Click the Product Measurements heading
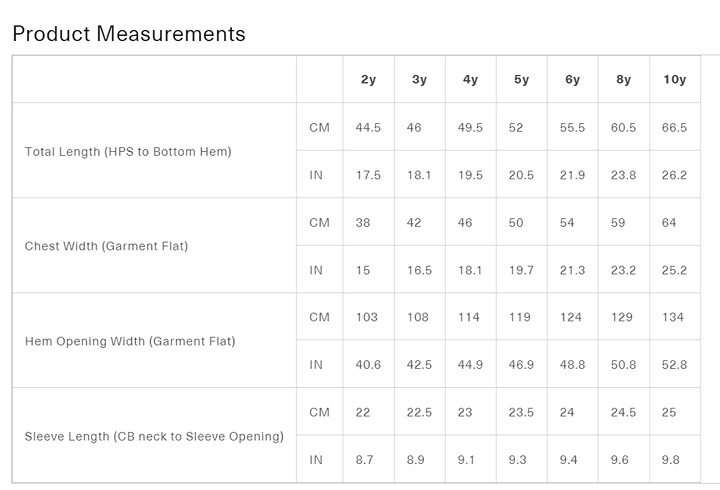This screenshot has height=490, width=720. [129, 34]
